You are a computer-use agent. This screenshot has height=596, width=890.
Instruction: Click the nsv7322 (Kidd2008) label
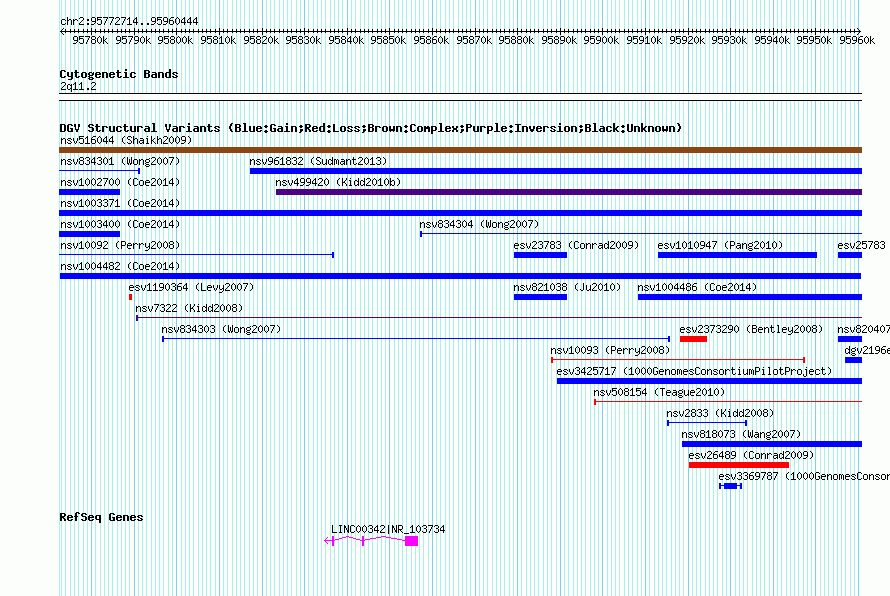tap(189, 308)
